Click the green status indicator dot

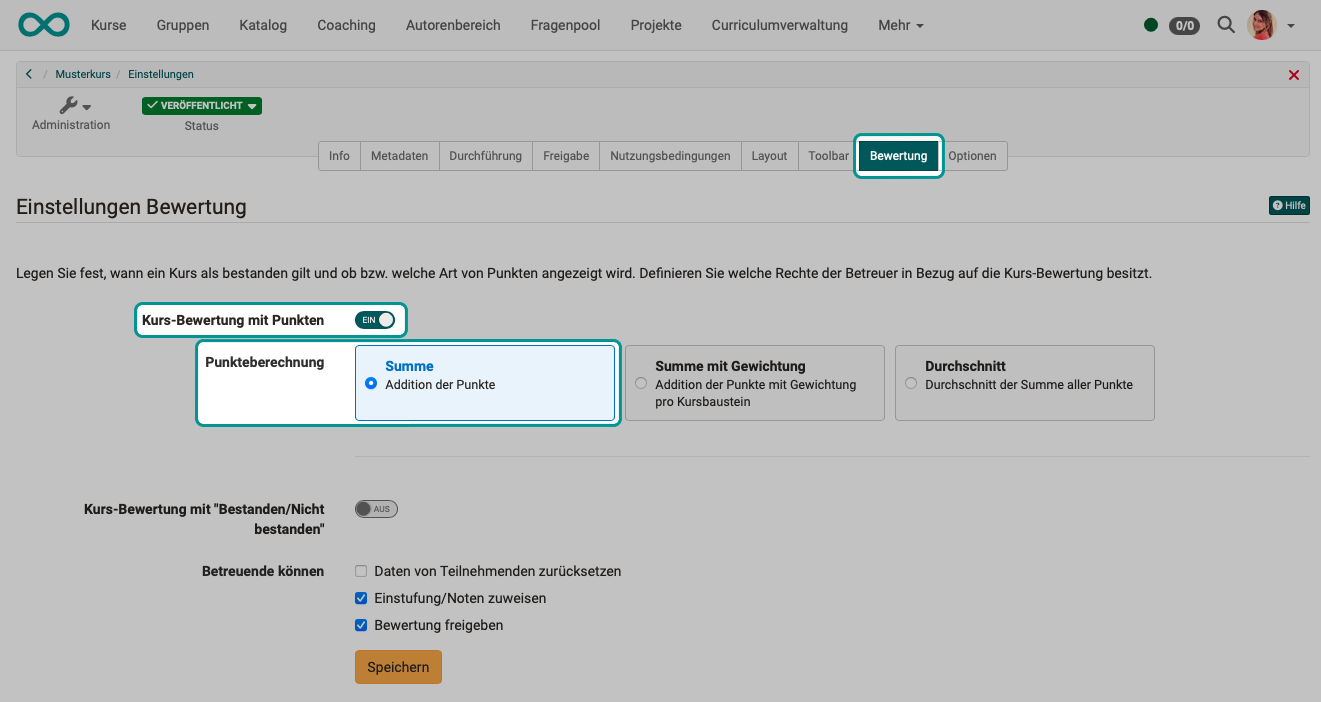click(x=1150, y=25)
